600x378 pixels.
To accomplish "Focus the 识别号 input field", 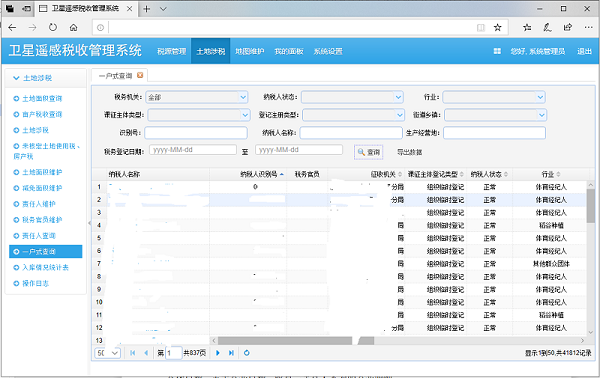I will pyautogui.click(x=196, y=133).
